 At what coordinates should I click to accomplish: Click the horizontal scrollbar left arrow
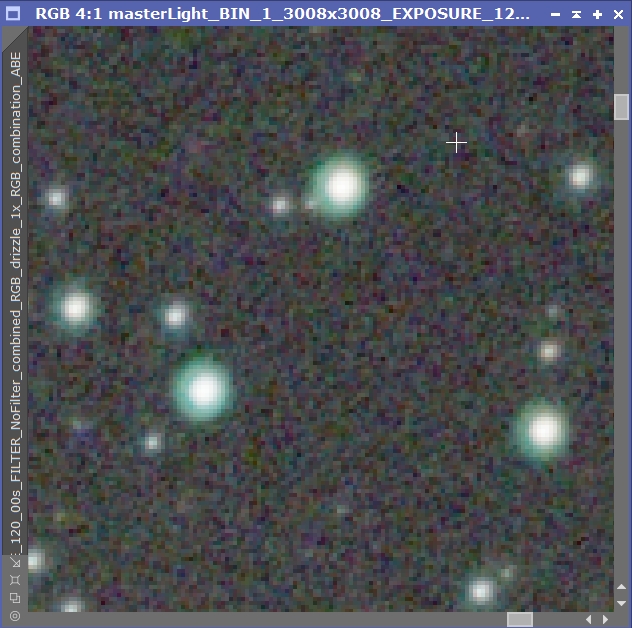coord(588,619)
